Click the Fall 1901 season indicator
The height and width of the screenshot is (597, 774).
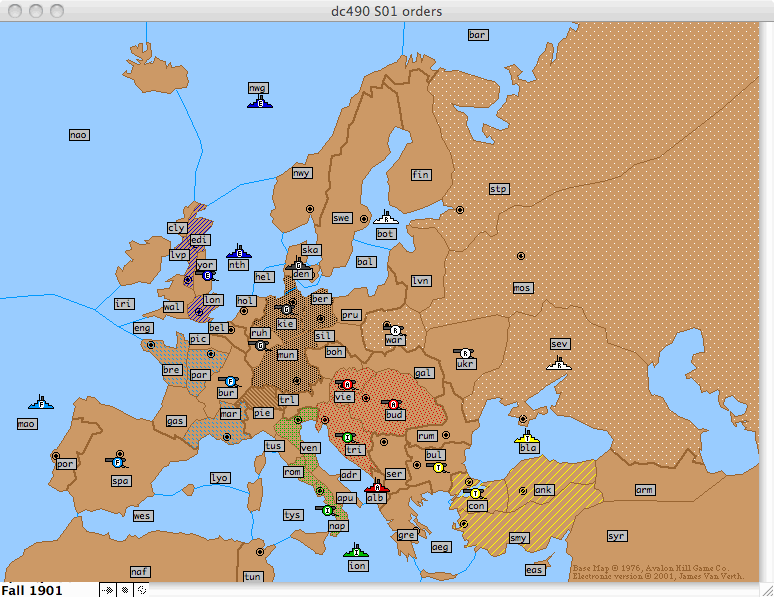click(33, 590)
